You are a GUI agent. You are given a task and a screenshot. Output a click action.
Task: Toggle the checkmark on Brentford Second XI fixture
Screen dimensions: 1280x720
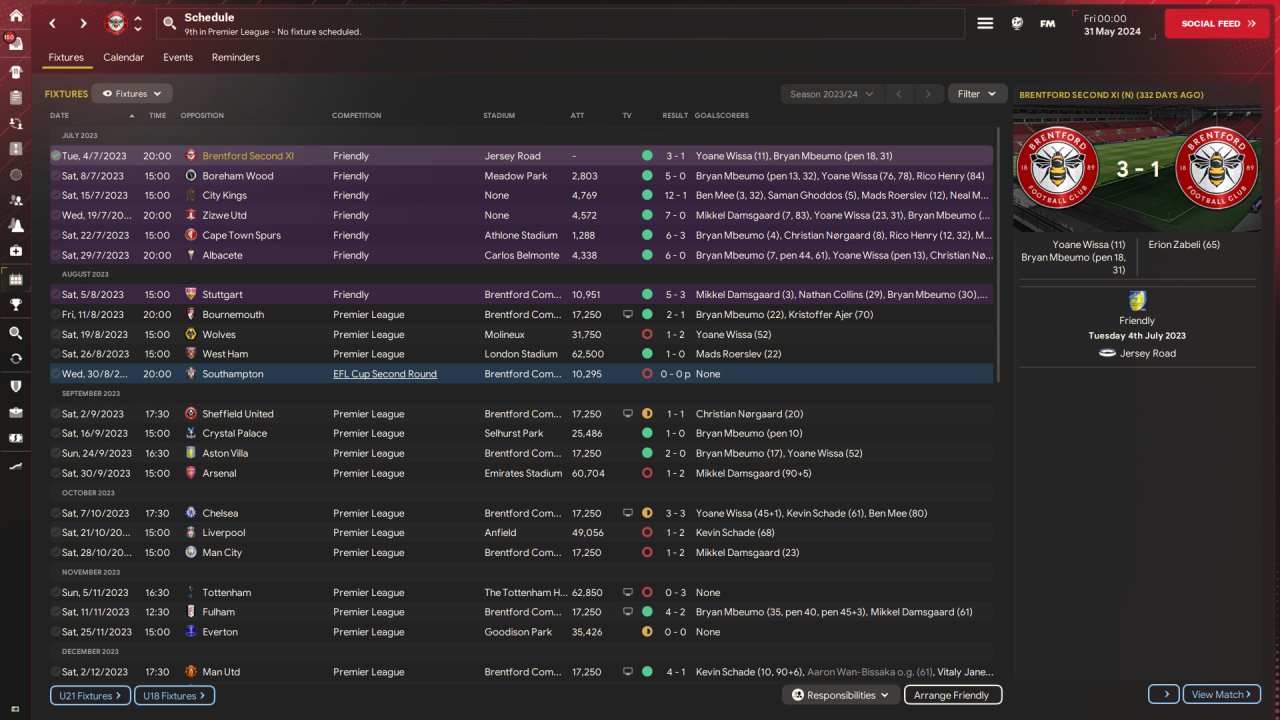tap(56, 156)
